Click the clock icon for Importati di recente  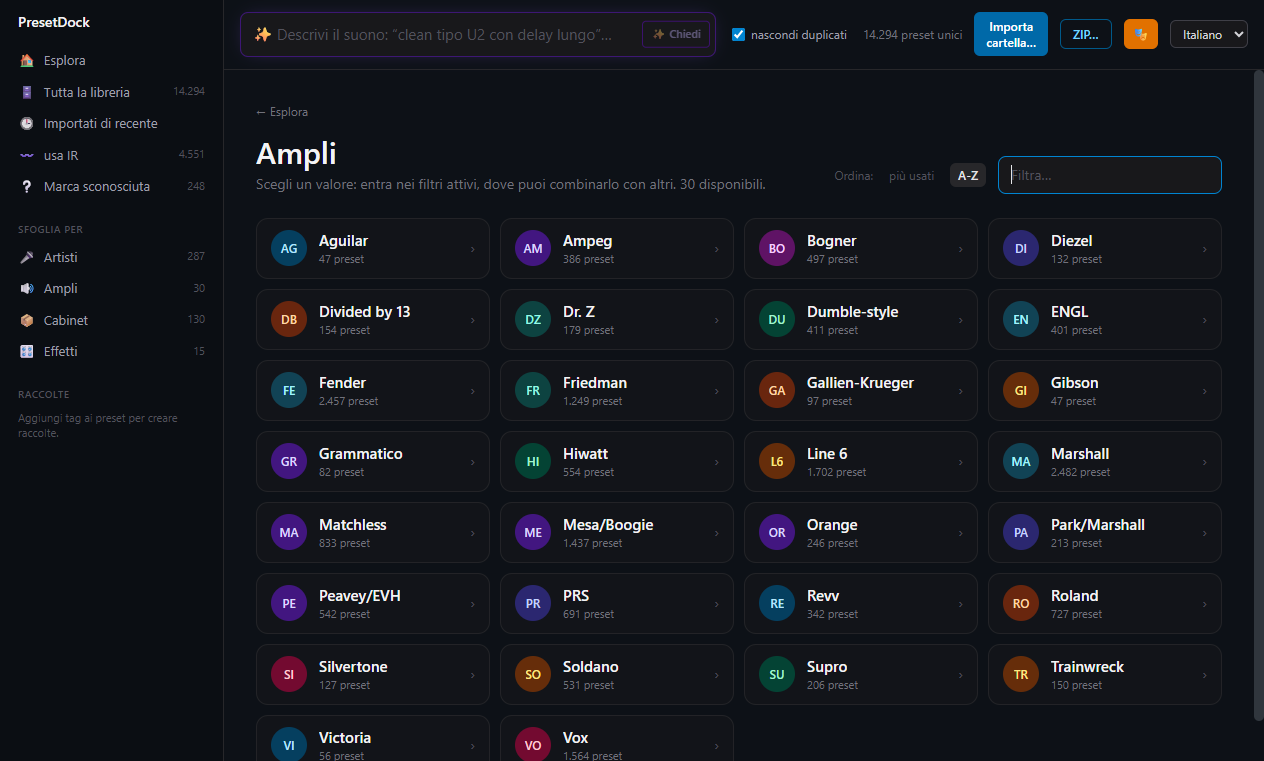27,124
